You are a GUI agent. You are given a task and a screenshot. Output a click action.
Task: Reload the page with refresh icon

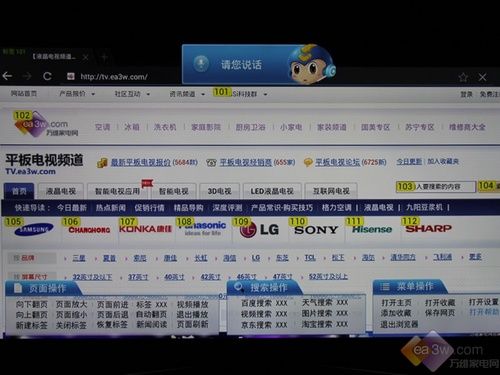[x=47, y=76]
